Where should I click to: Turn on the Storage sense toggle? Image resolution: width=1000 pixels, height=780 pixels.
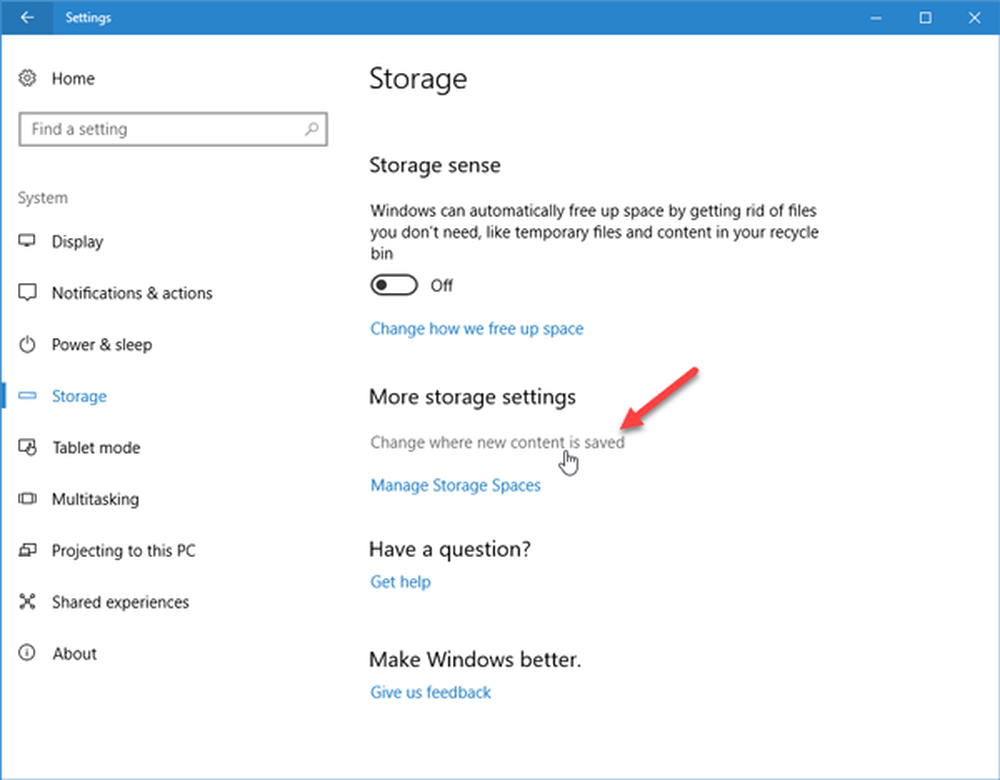coord(395,286)
